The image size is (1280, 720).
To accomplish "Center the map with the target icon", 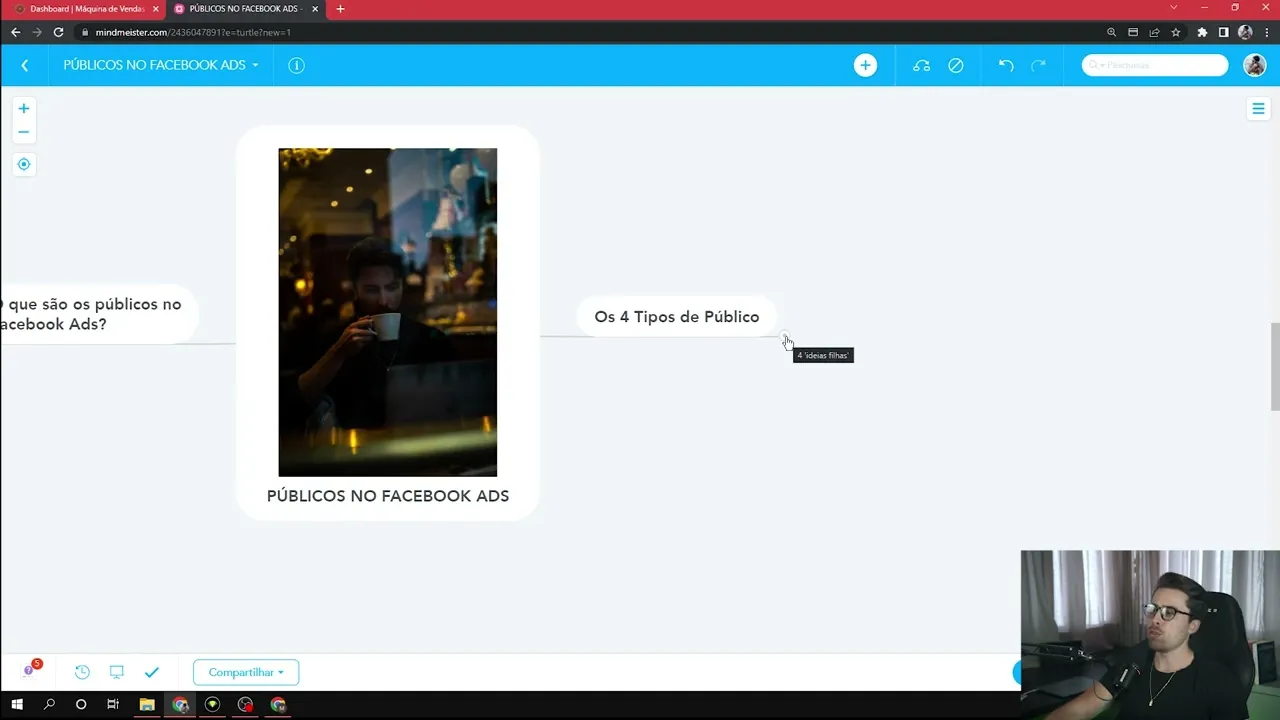I will tap(24, 164).
